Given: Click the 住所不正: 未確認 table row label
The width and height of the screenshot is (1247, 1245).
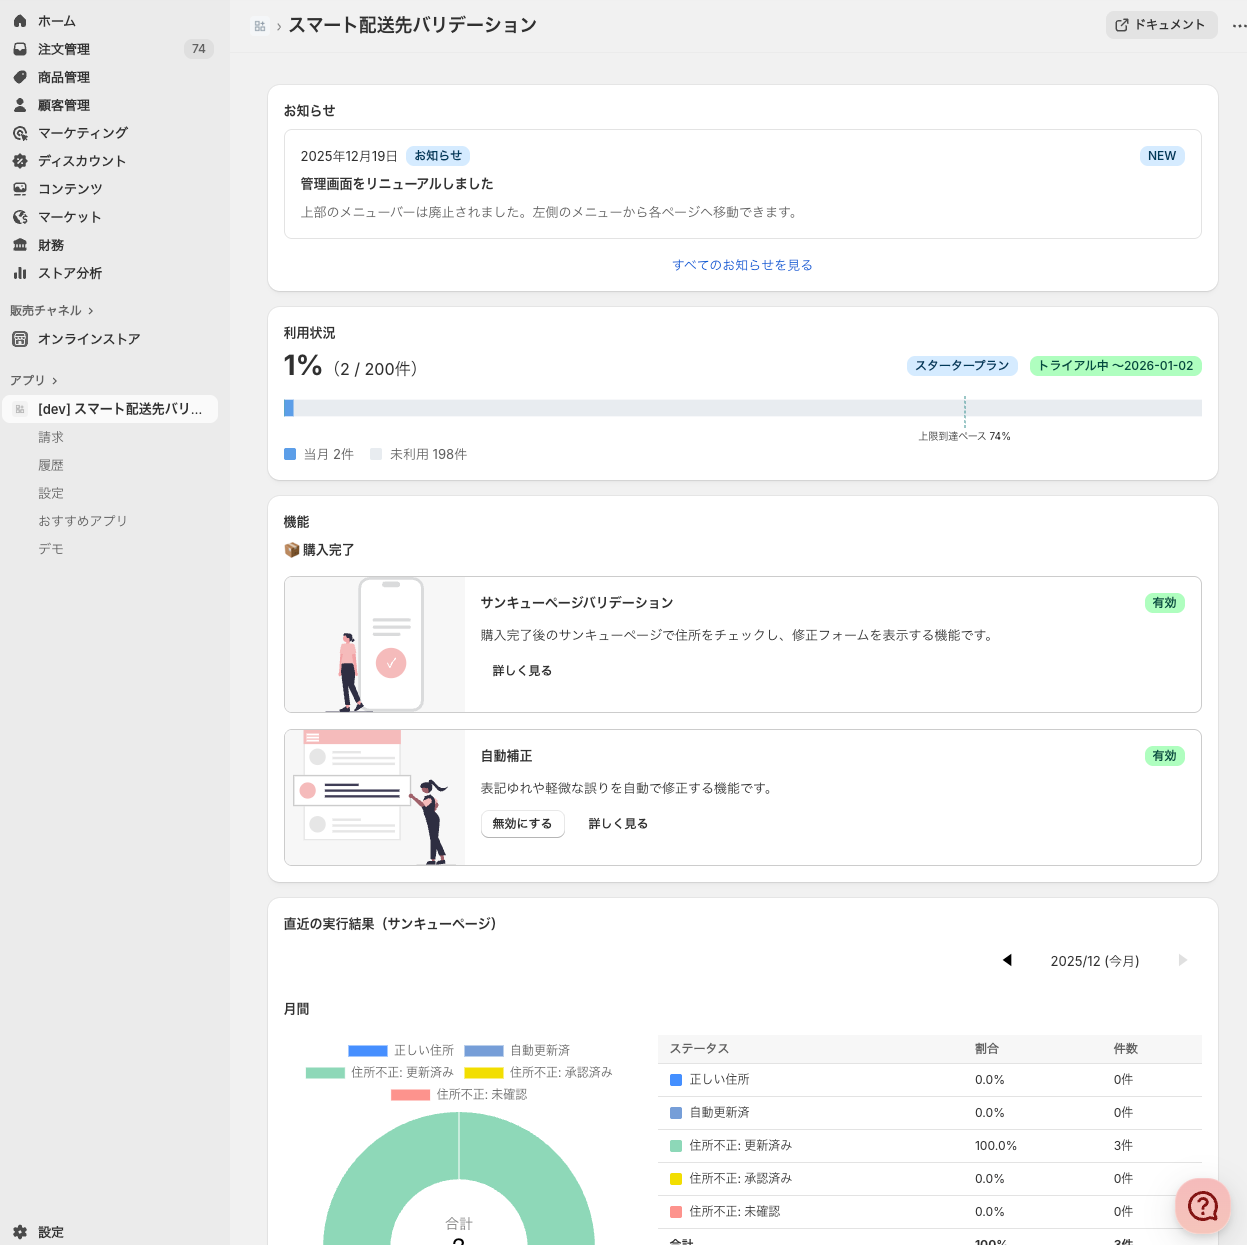Looking at the screenshot, I should tap(735, 1212).
